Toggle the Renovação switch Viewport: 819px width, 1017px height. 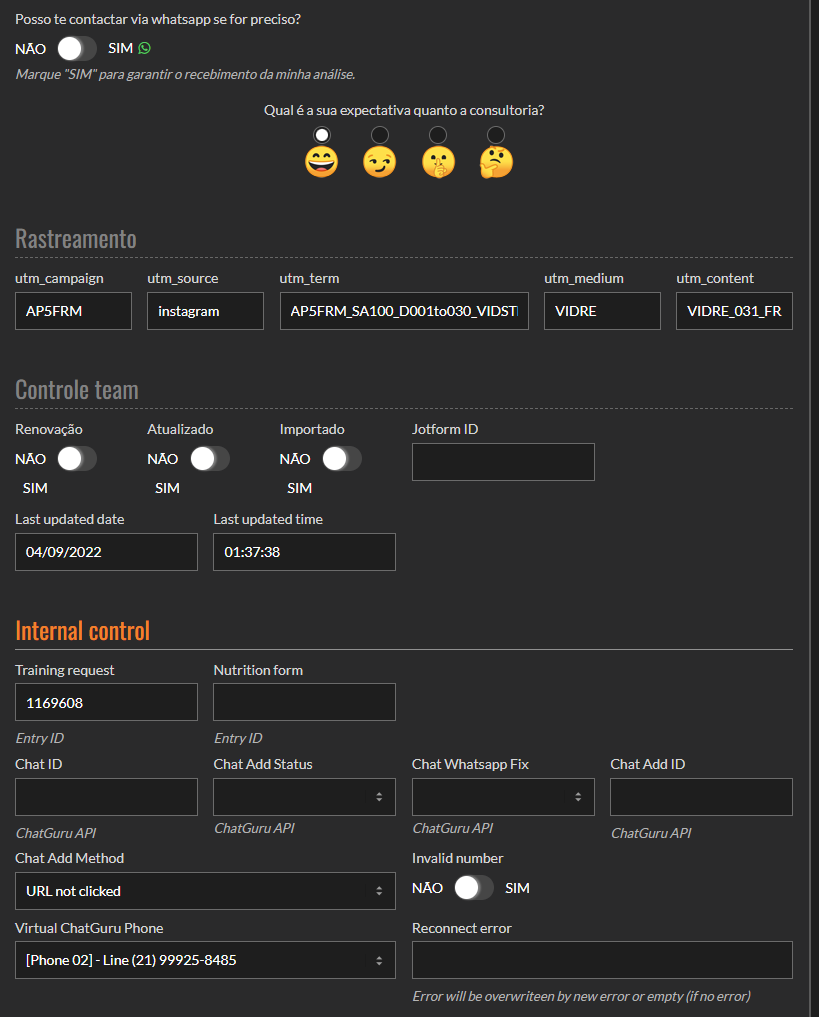pos(77,459)
